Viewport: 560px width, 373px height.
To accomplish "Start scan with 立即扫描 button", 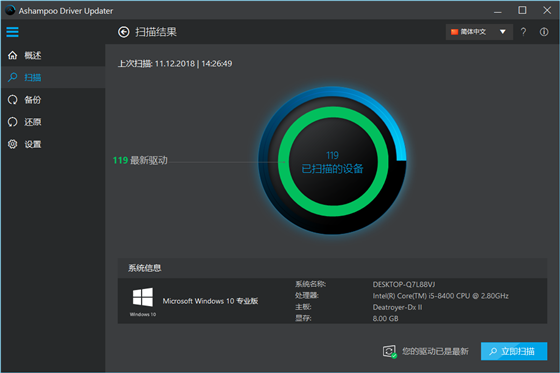I will pyautogui.click(x=514, y=351).
